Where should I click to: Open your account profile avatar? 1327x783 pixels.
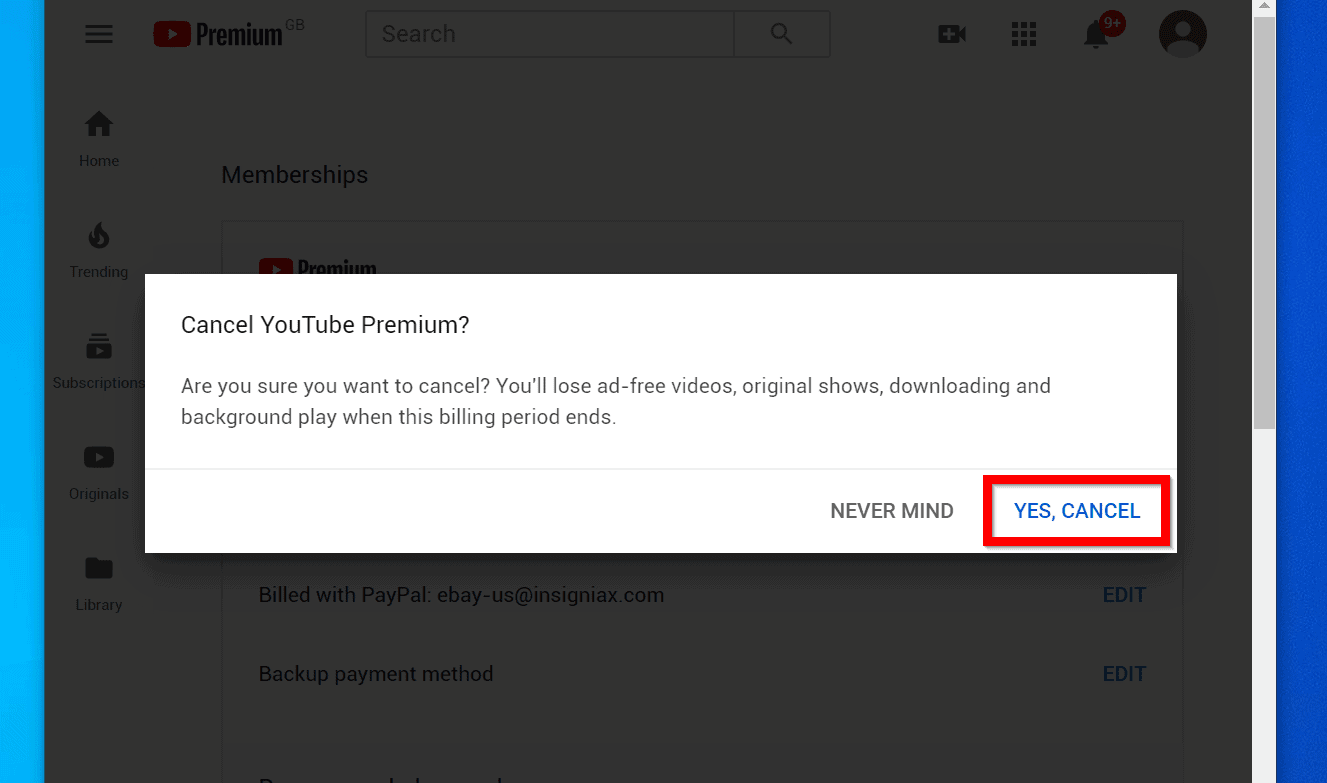point(1182,33)
